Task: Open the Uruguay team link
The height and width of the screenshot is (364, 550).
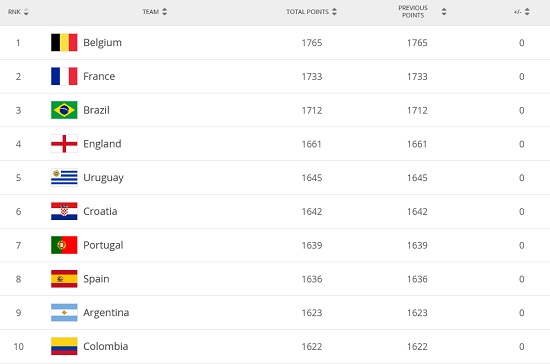Action: (x=103, y=178)
